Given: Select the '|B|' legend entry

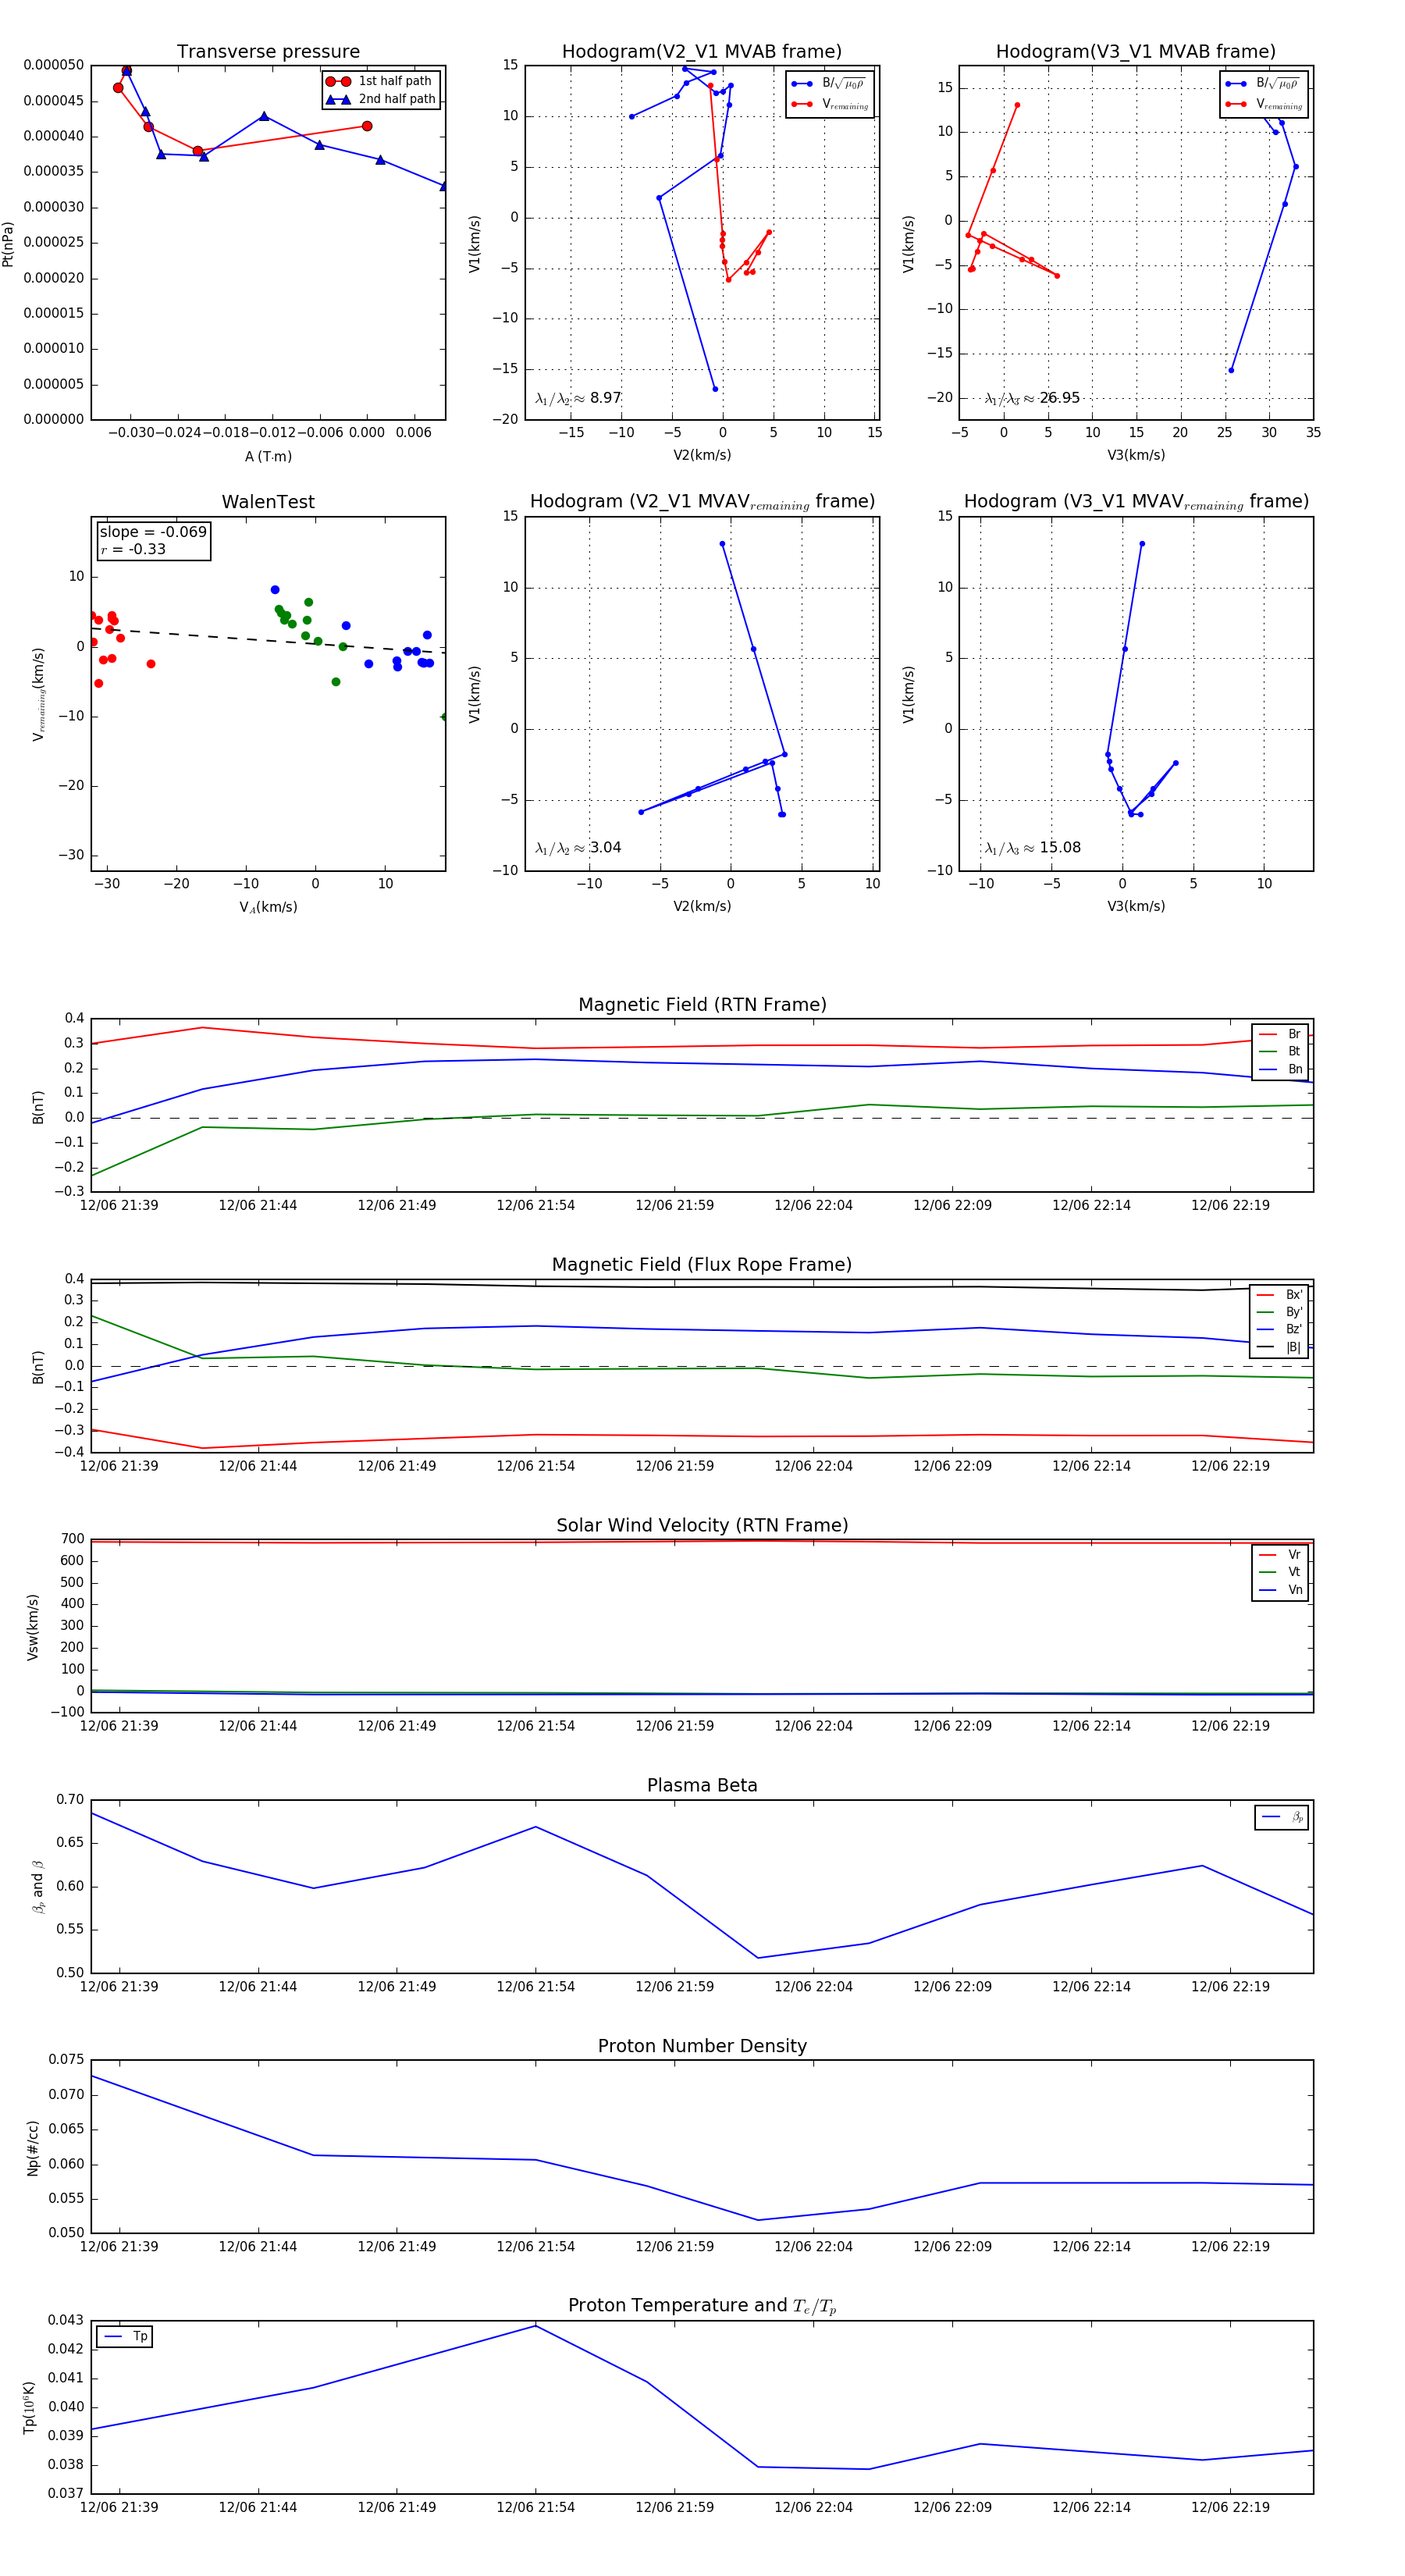Looking at the screenshot, I should pos(1280,1348).
